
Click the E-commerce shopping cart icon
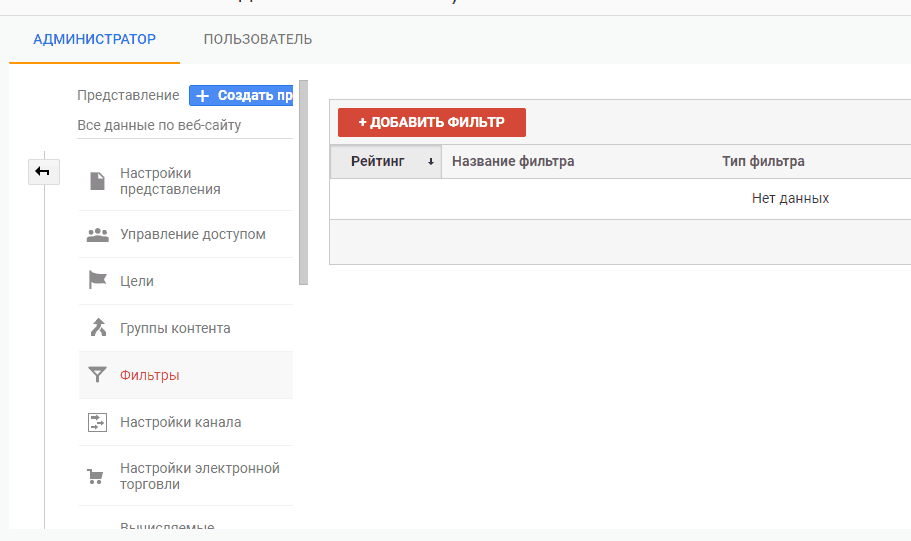[97, 476]
